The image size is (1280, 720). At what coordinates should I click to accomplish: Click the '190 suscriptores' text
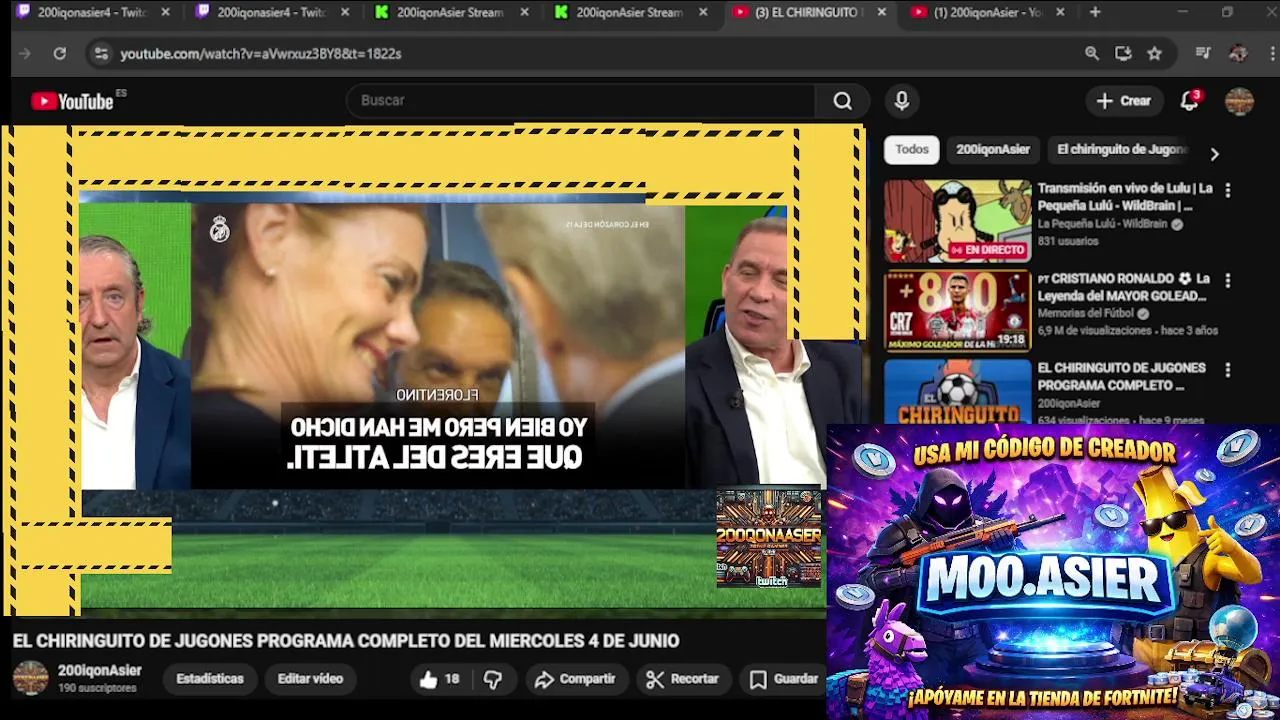click(x=97, y=689)
